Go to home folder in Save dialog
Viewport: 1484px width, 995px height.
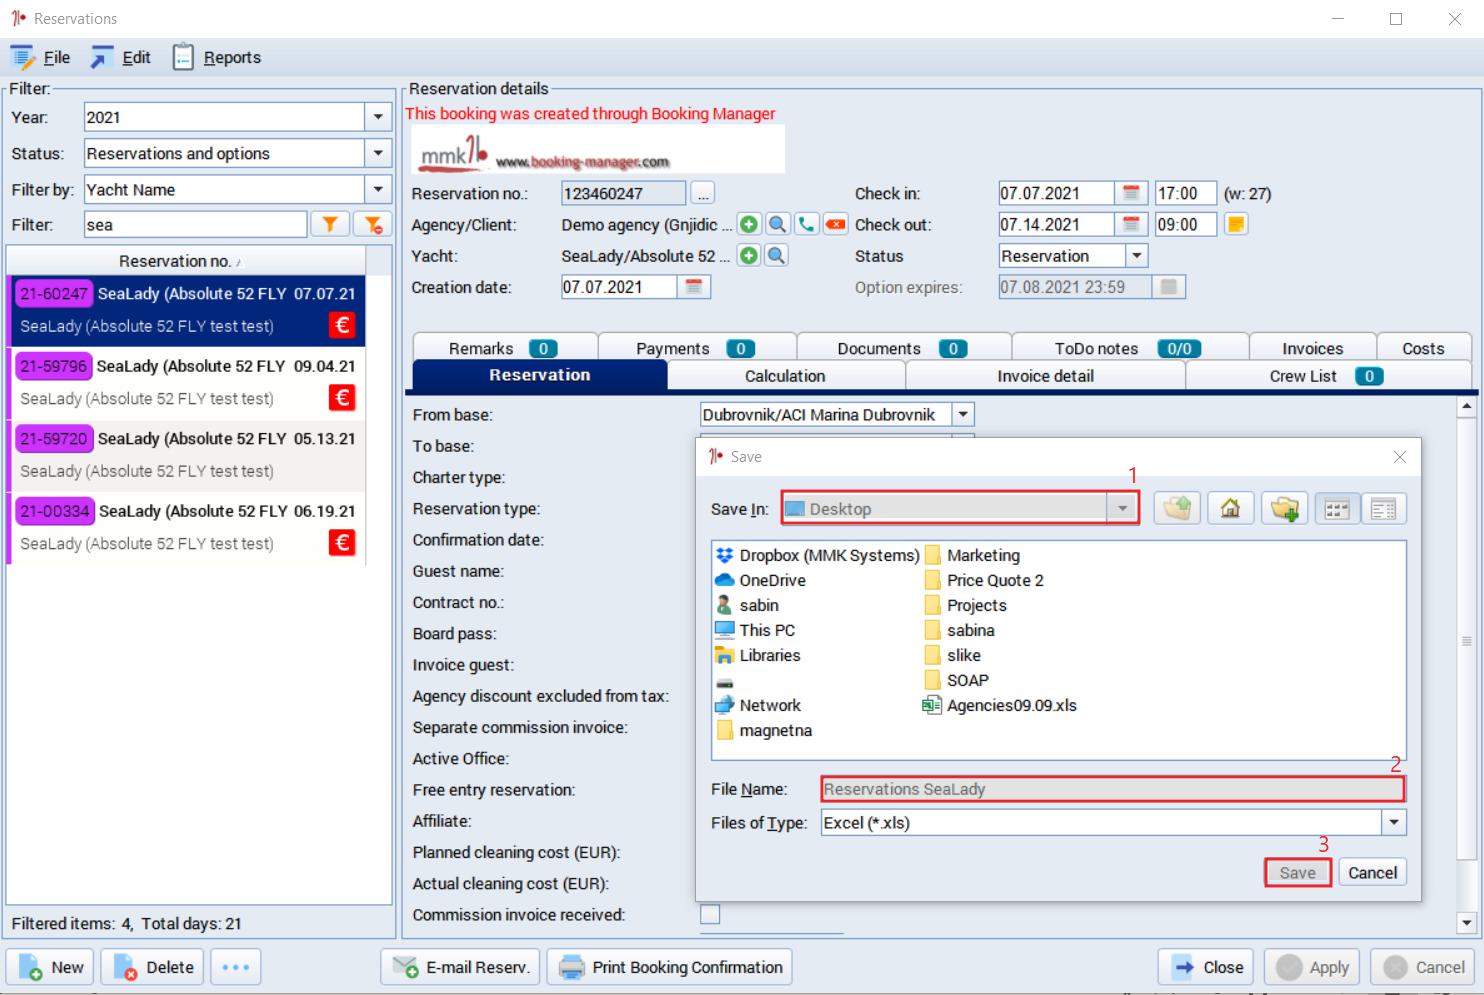click(1230, 509)
